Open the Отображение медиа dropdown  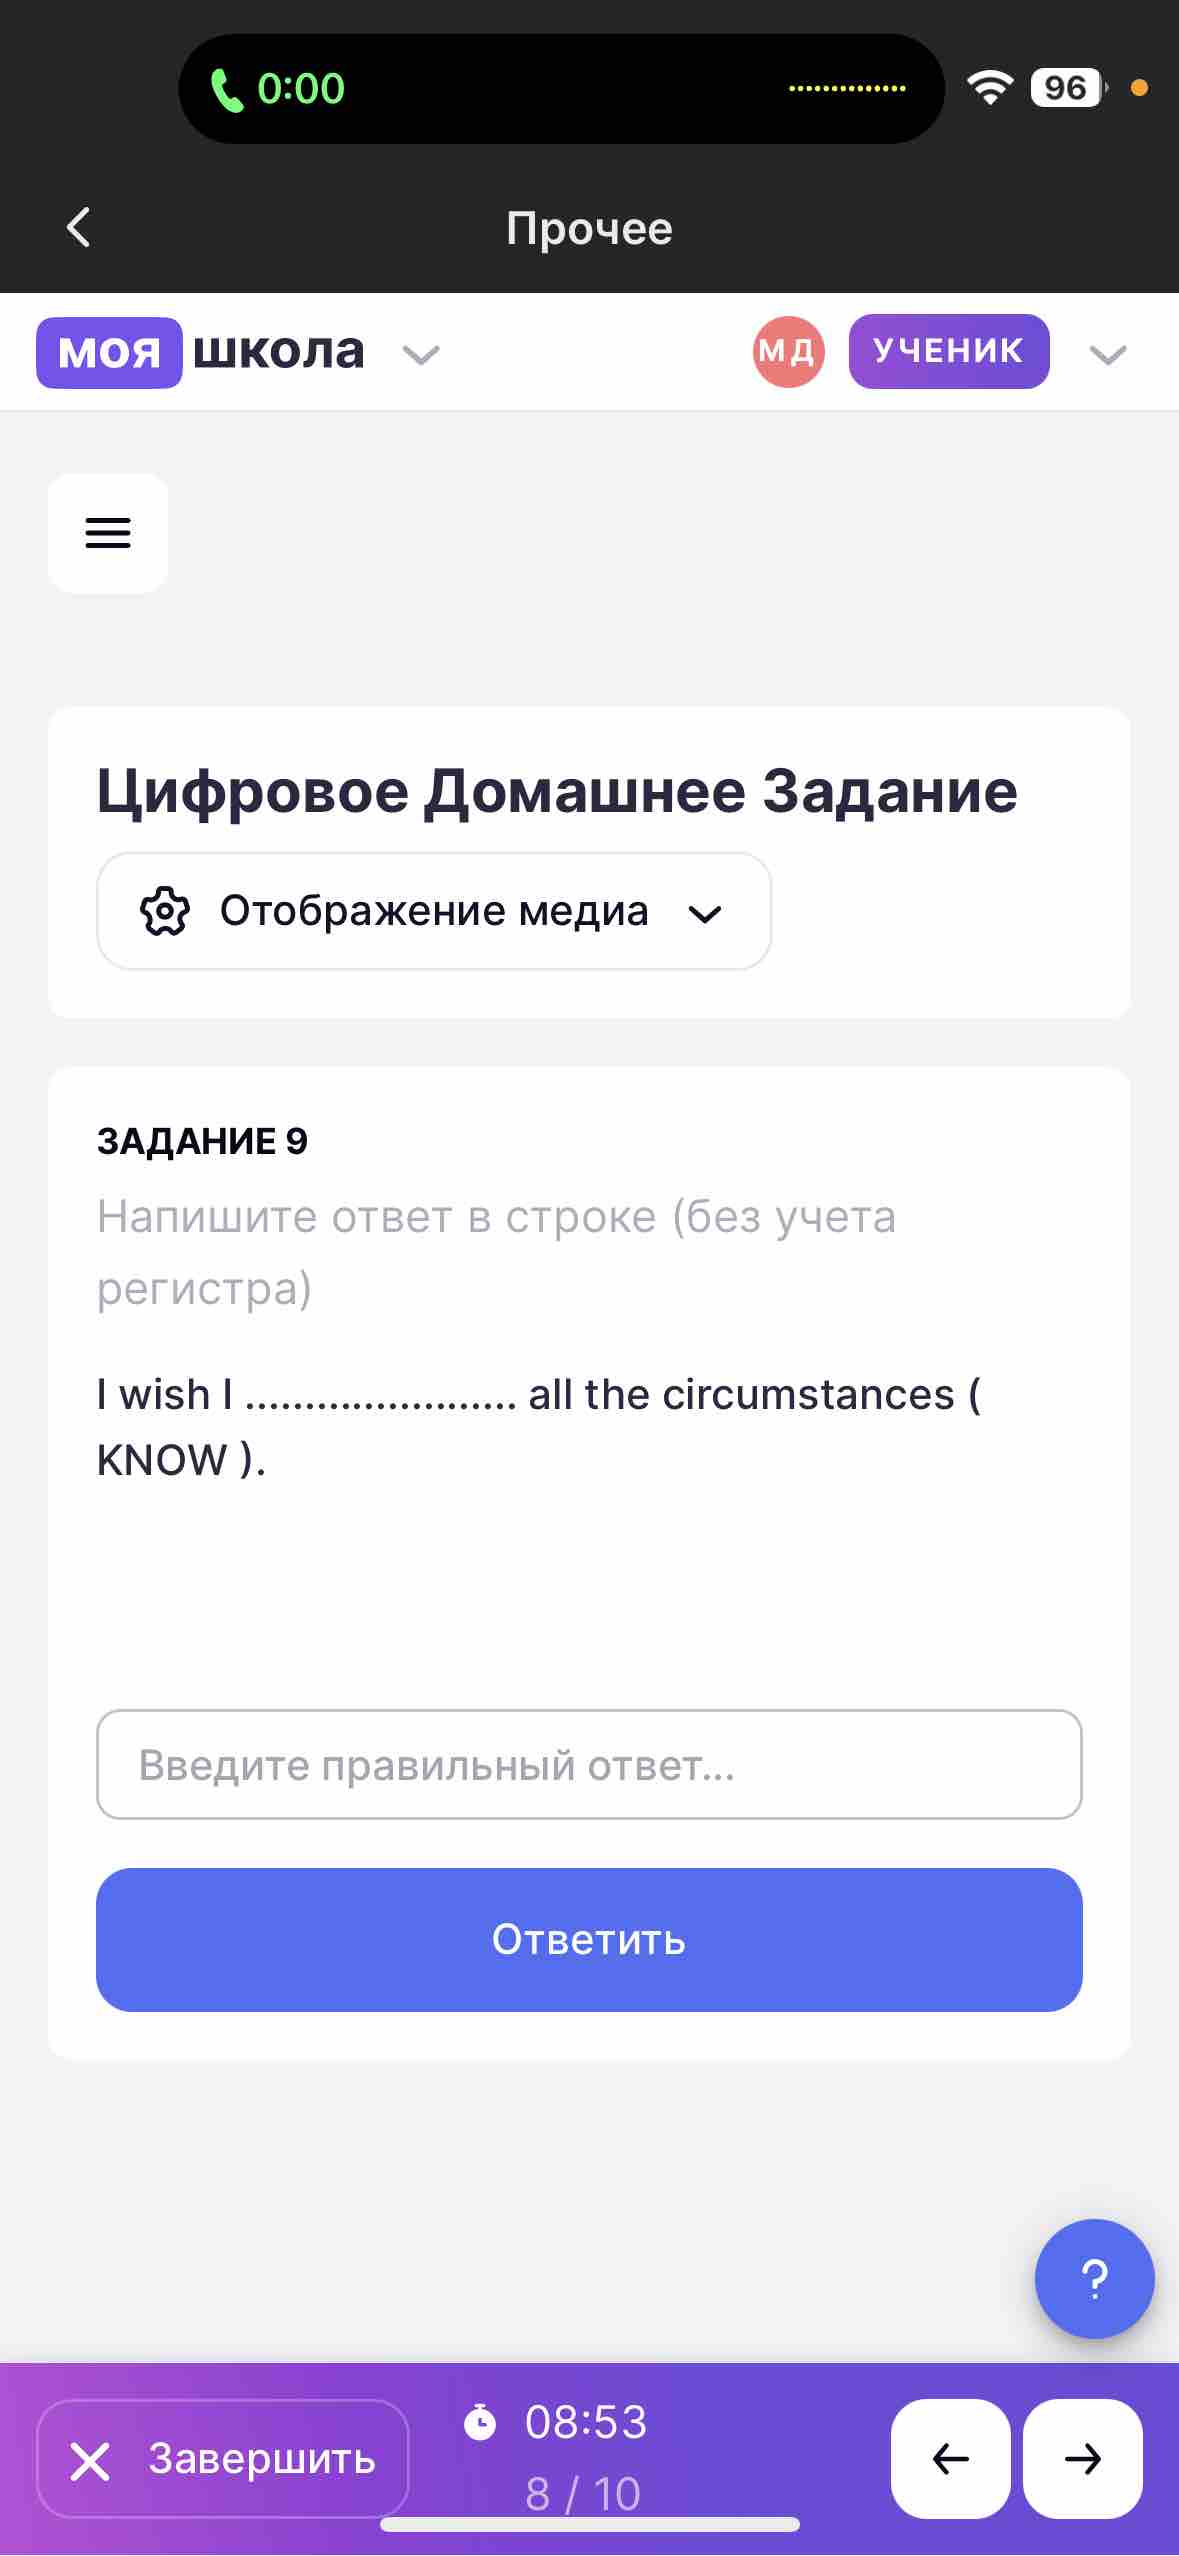434,911
